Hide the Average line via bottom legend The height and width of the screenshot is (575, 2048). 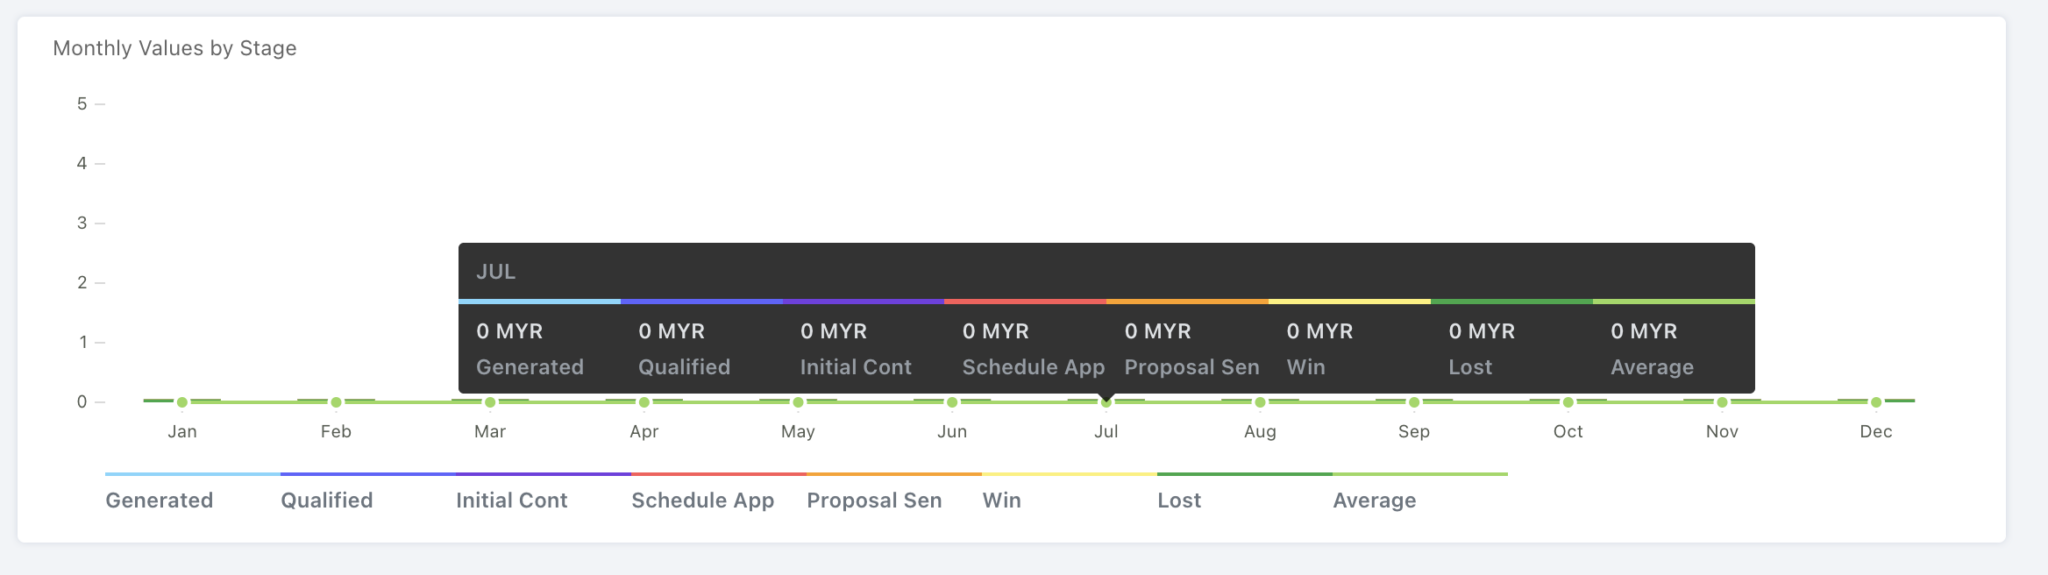pos(1374,500)
